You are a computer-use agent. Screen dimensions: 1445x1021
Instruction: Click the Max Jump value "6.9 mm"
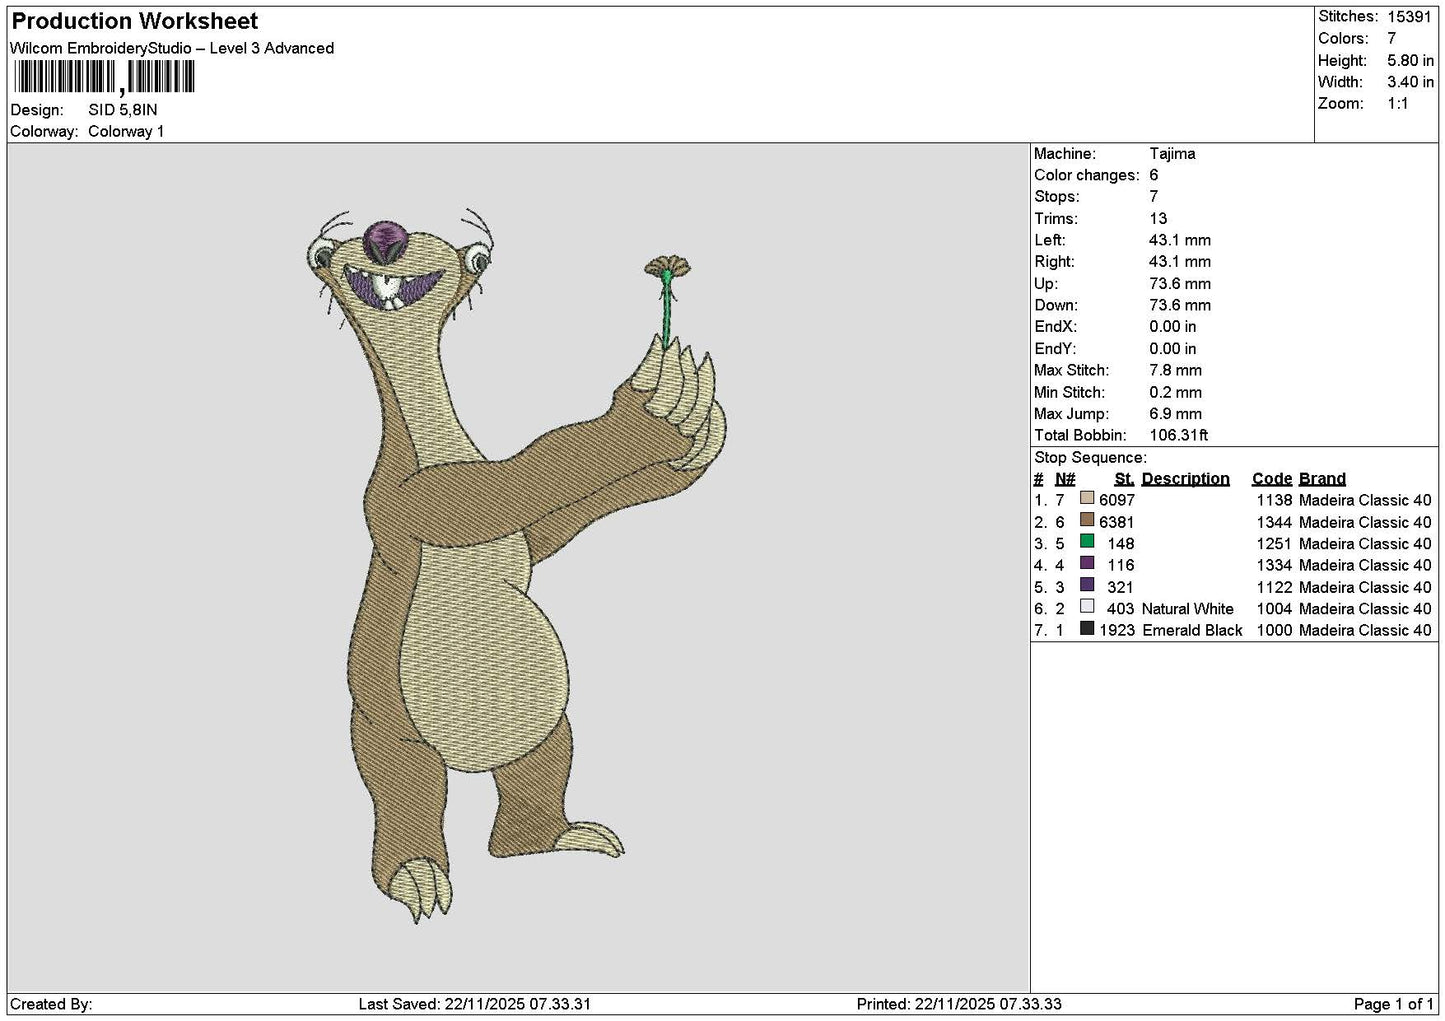coord(1176,414)
